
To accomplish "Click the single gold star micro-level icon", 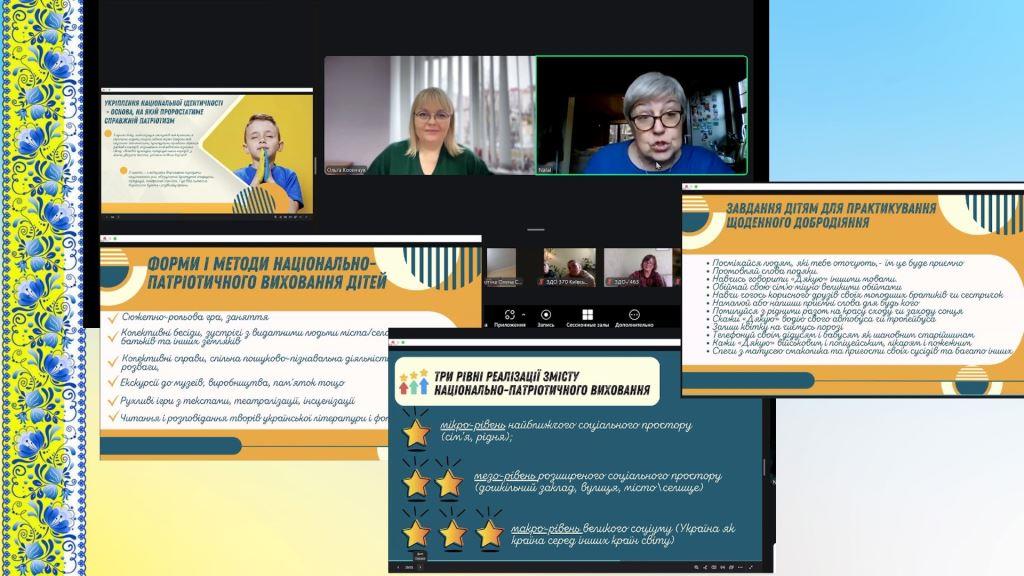I will [416, 433].
